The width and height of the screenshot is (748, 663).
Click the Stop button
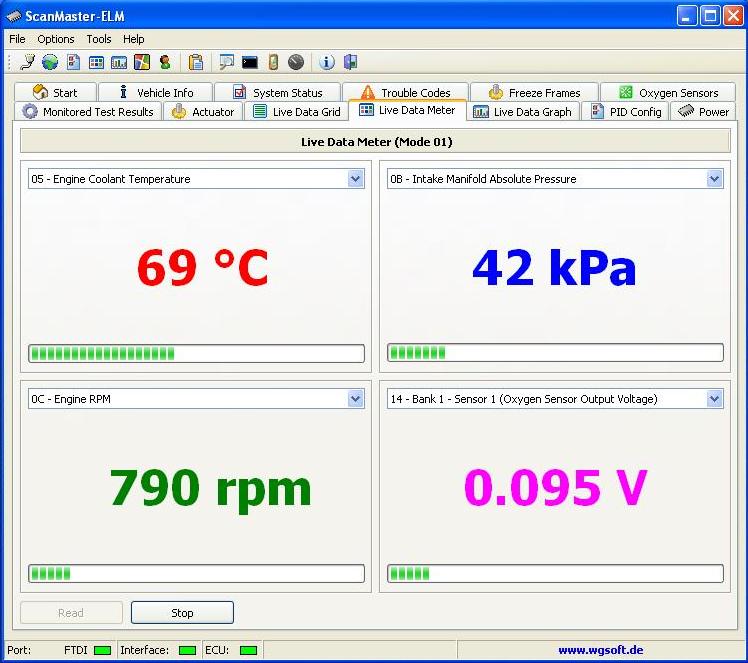182,612
